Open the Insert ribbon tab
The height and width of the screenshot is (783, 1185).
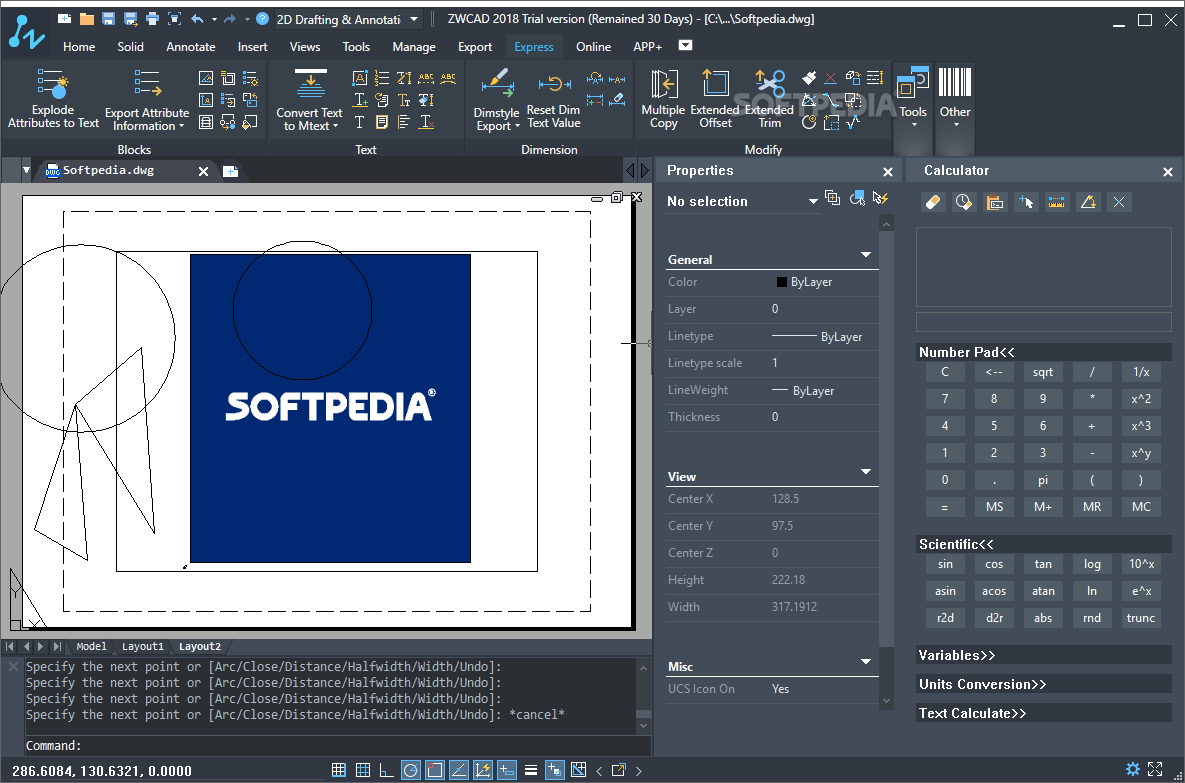click(x=252, y=47)
